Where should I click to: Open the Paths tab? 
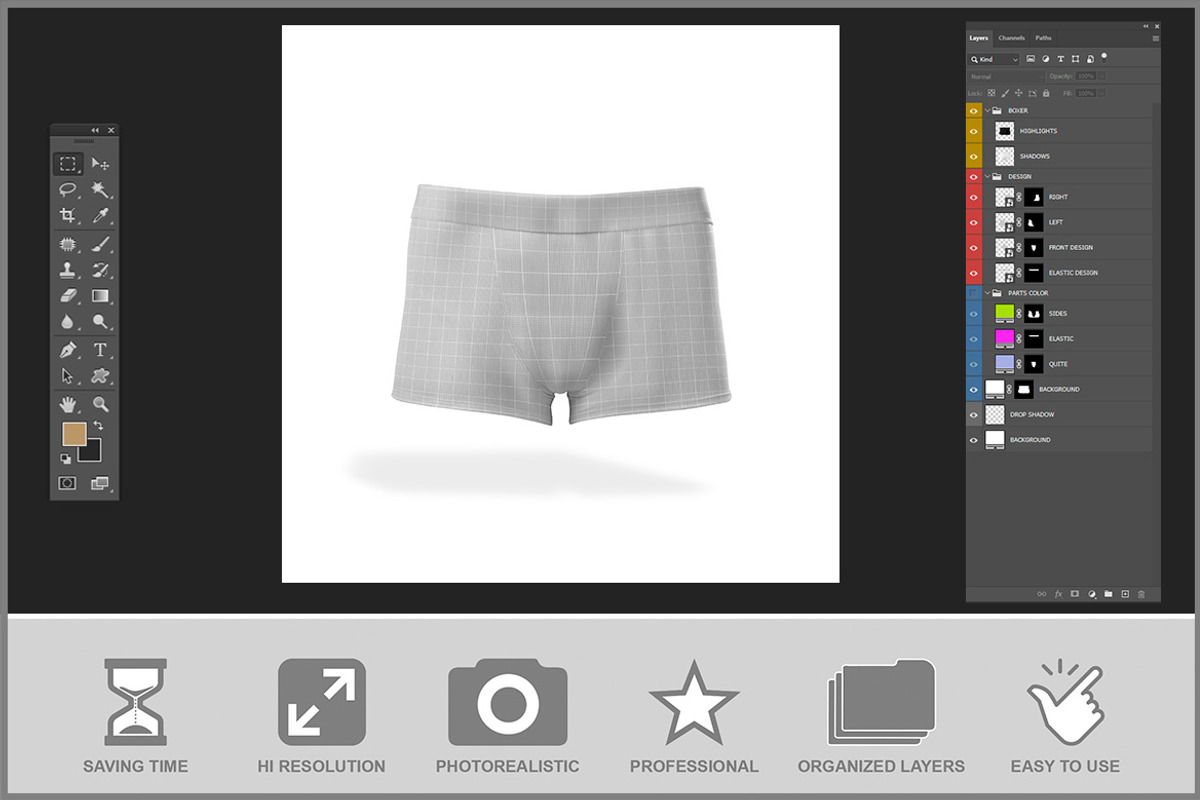click(1043, 38)
